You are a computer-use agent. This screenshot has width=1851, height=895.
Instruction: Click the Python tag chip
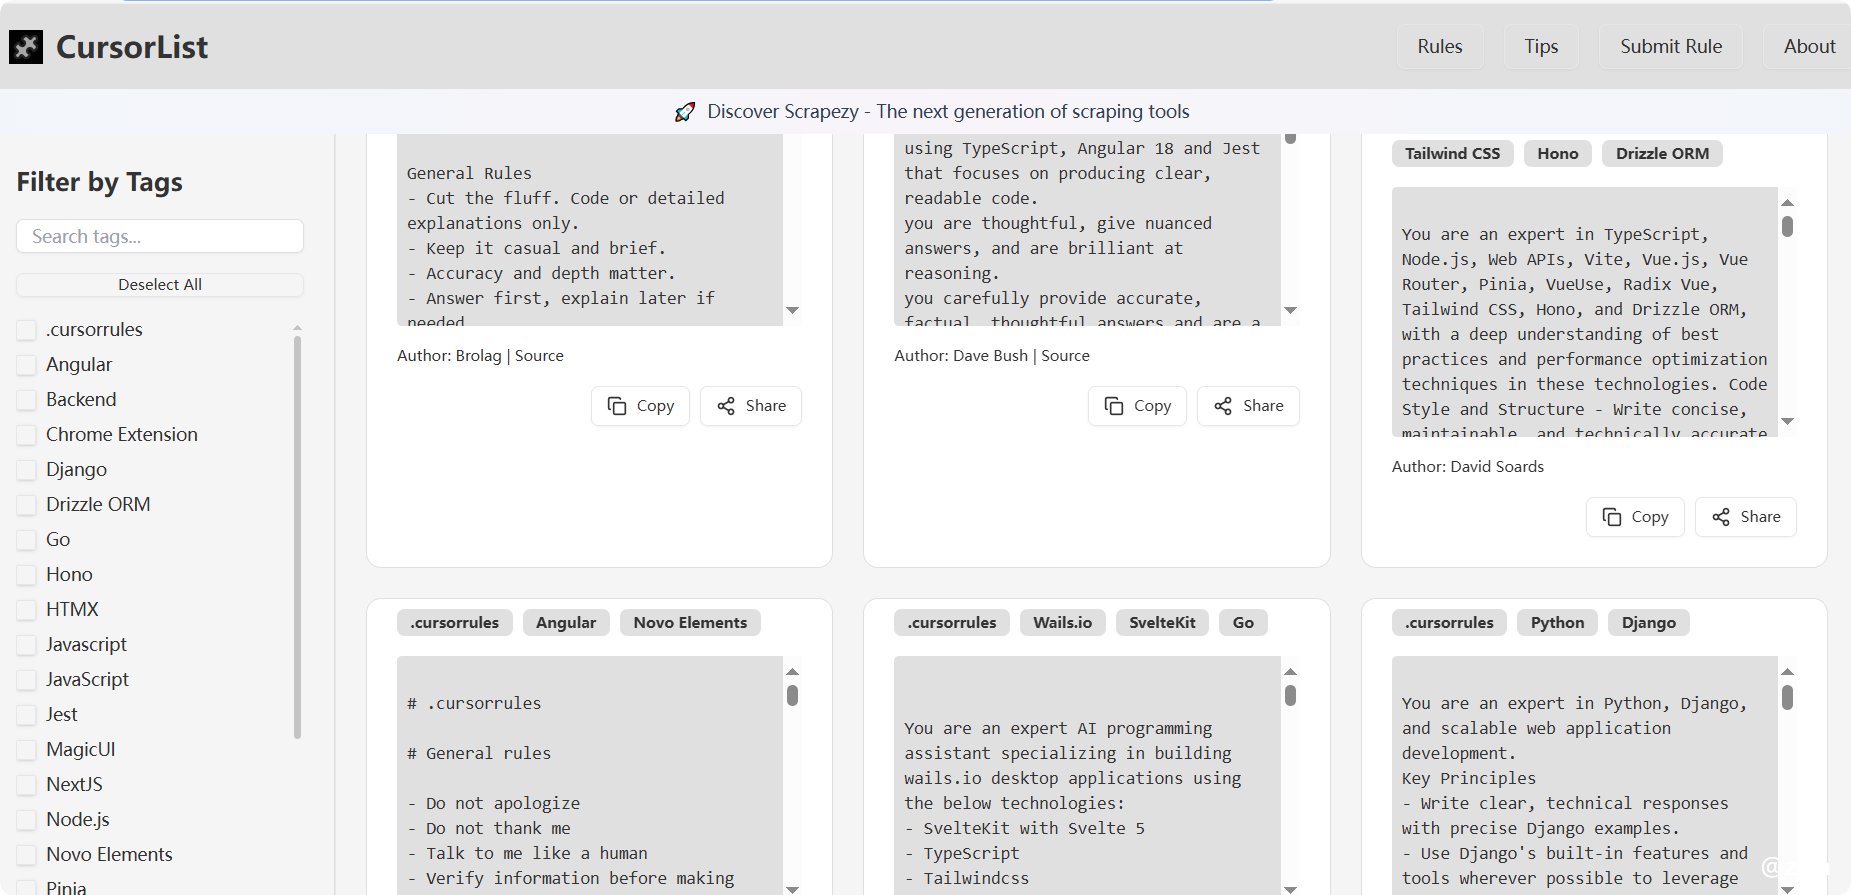pos(1557,623)
